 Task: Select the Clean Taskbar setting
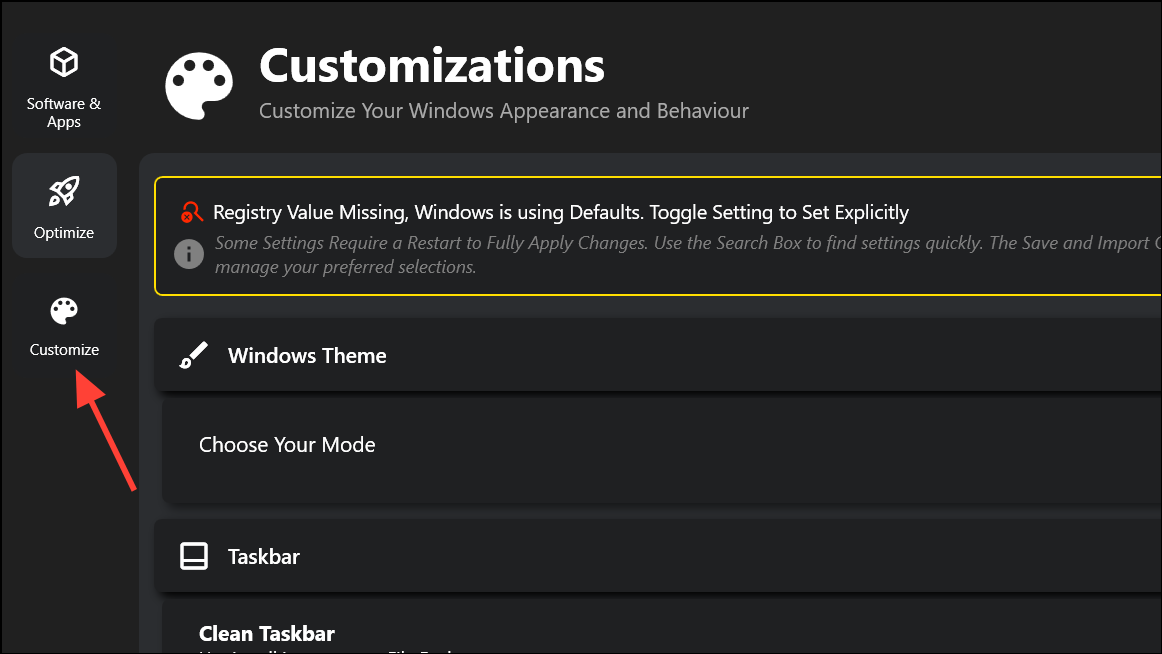(267, 634)
